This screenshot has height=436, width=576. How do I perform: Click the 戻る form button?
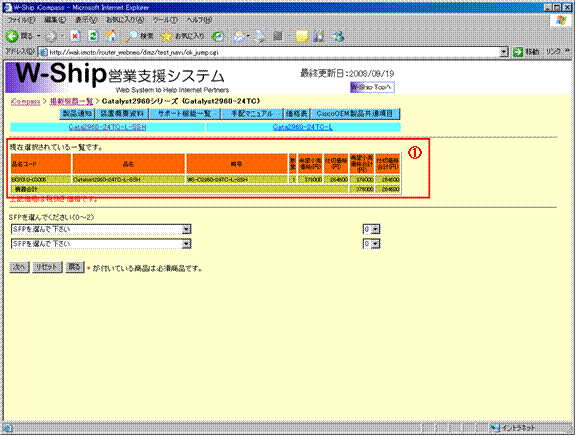[75, 267]
